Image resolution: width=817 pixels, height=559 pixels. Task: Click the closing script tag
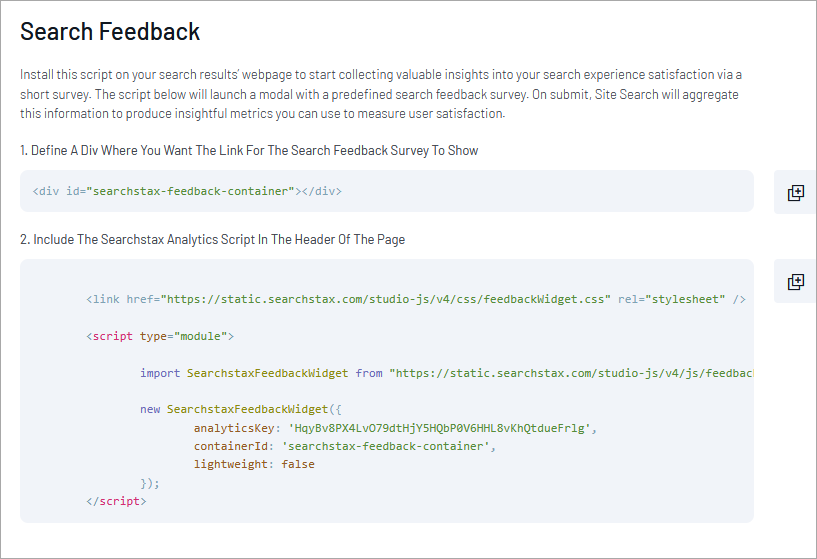click(x=116, y=501)
